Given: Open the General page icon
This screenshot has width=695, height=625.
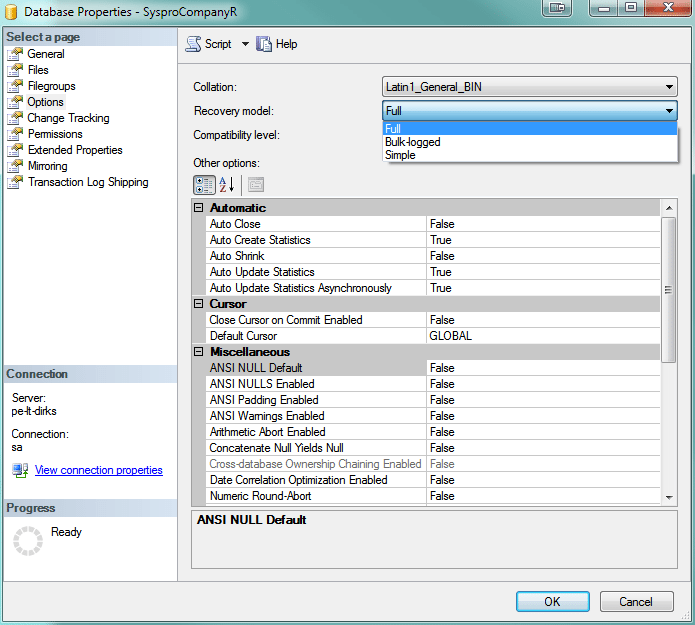Looking at the screenshot, I should pyautogui.click(x=15, y=54).
